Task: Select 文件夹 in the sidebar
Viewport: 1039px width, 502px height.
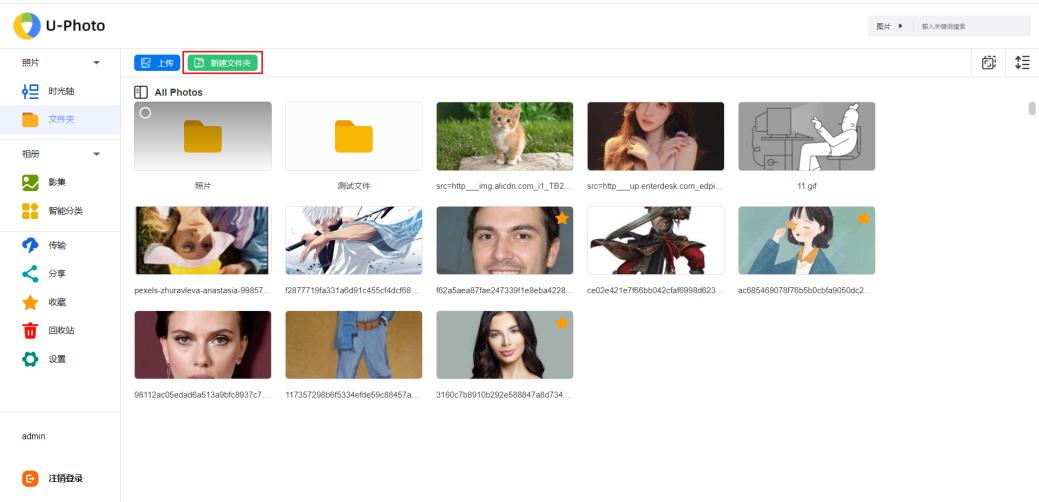Action: point(60,120)
